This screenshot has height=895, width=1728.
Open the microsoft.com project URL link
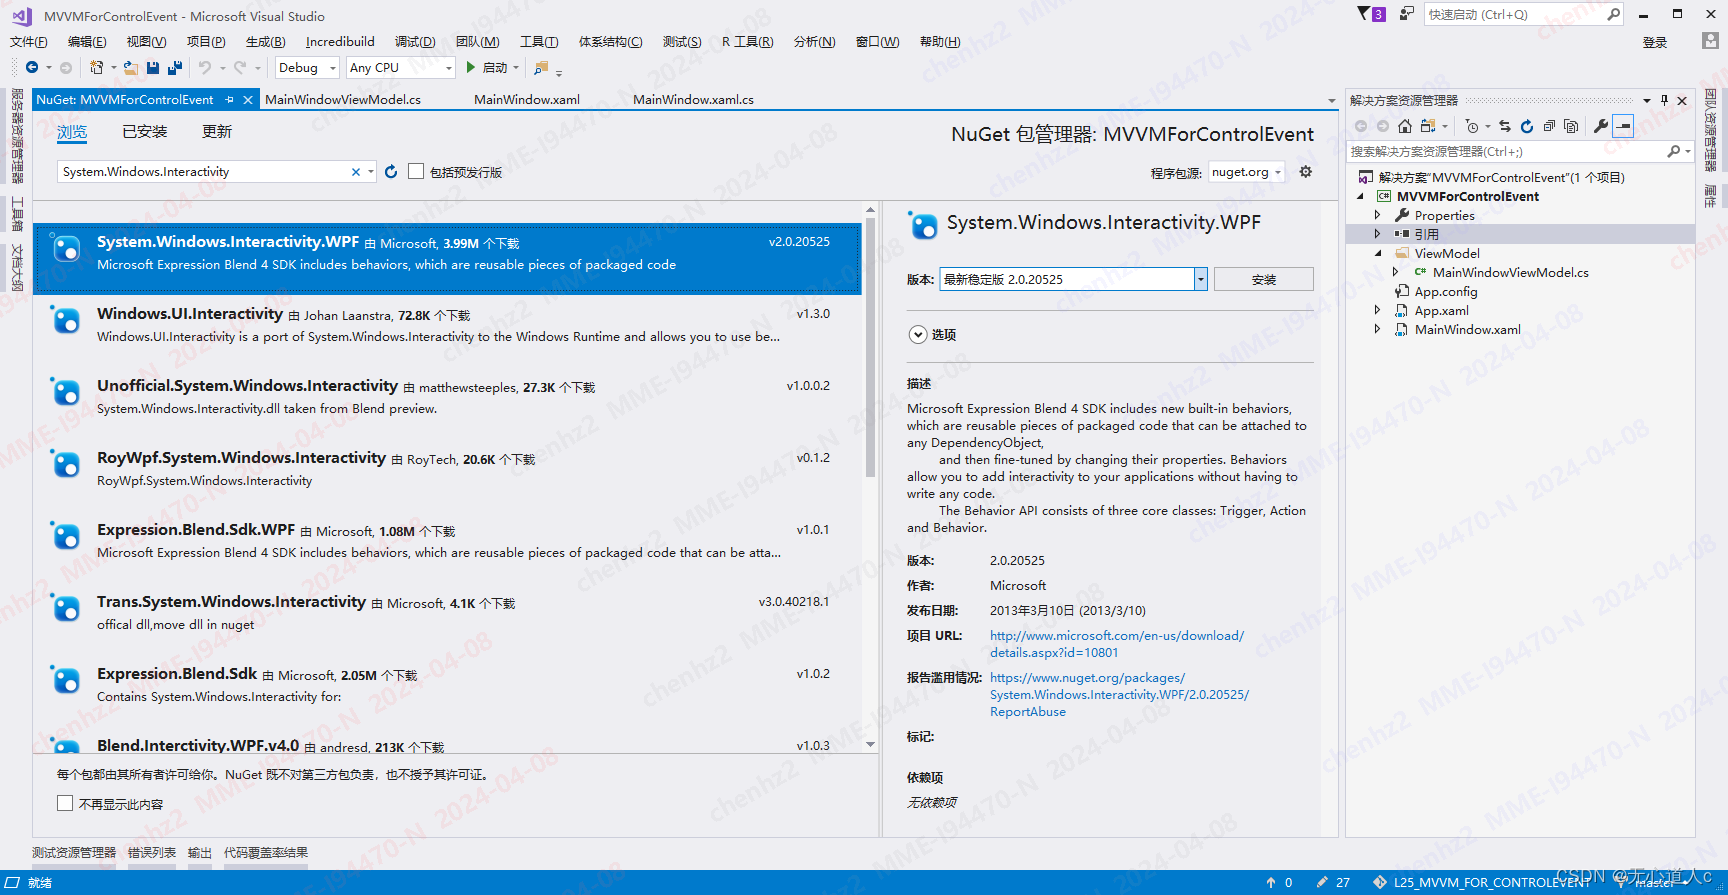point(1116,644)
